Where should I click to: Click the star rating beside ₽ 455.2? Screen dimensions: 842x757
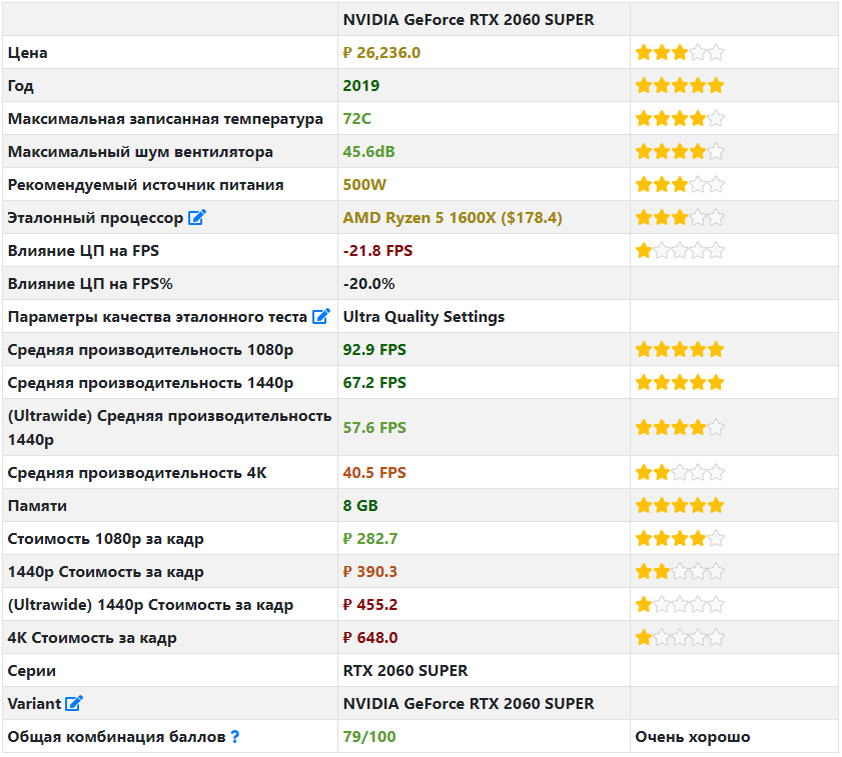click(680, 605)
